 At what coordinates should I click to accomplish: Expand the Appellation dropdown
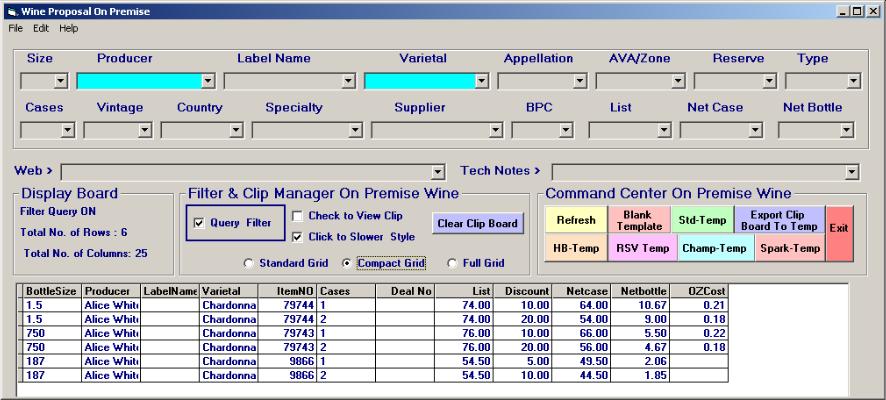[x=580, y=81]
